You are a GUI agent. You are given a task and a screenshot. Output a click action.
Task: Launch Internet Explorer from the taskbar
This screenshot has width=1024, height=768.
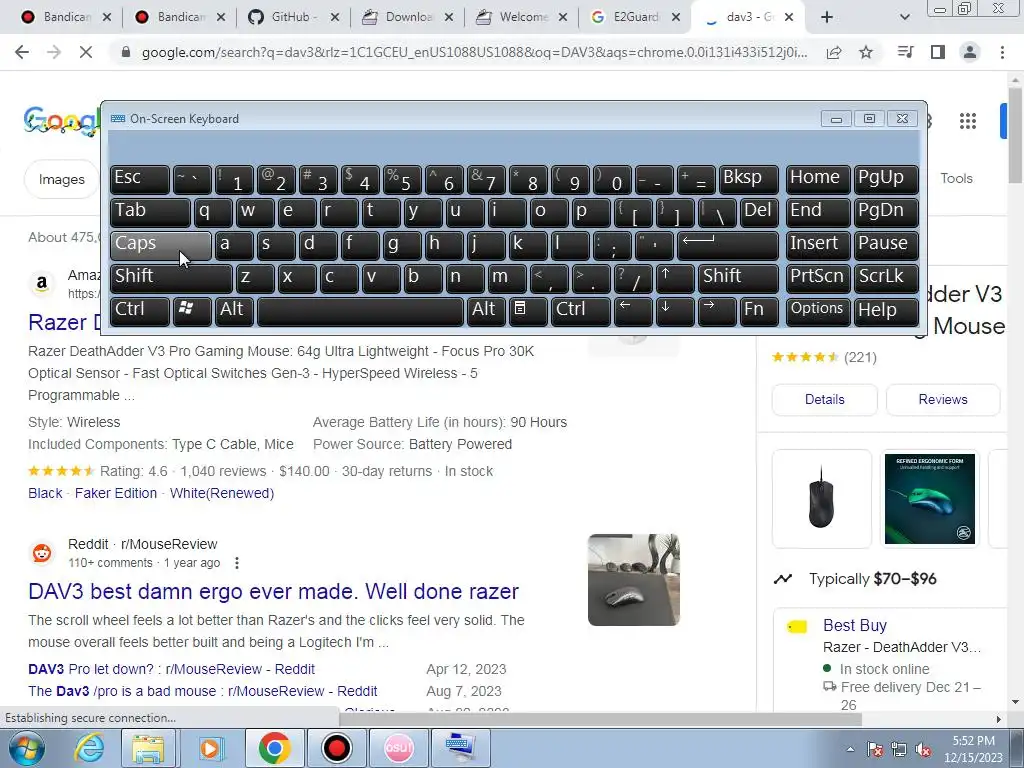click(89, 748)
